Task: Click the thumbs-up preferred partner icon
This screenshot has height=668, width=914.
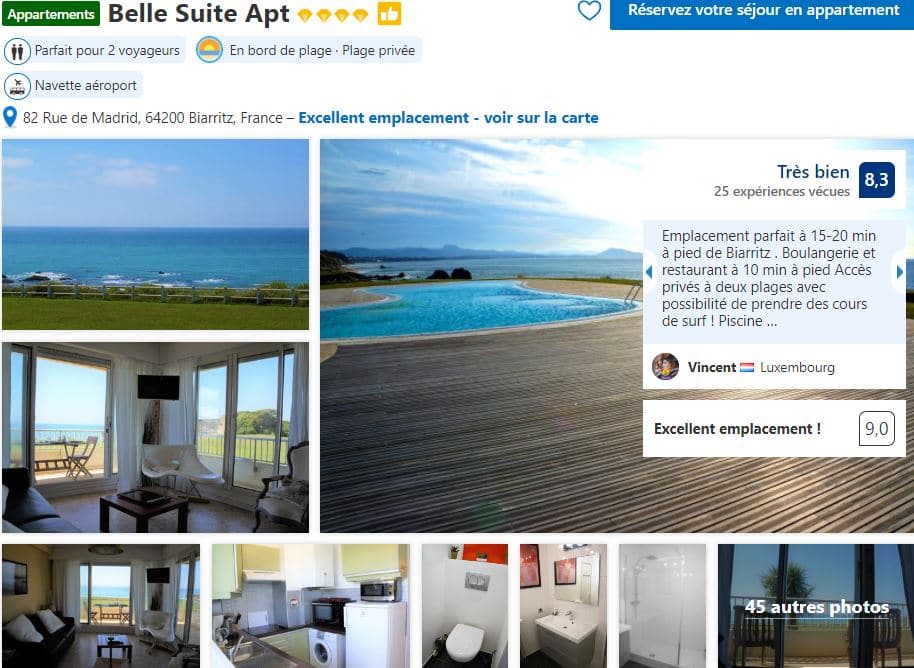Action: tap(389, 13)
